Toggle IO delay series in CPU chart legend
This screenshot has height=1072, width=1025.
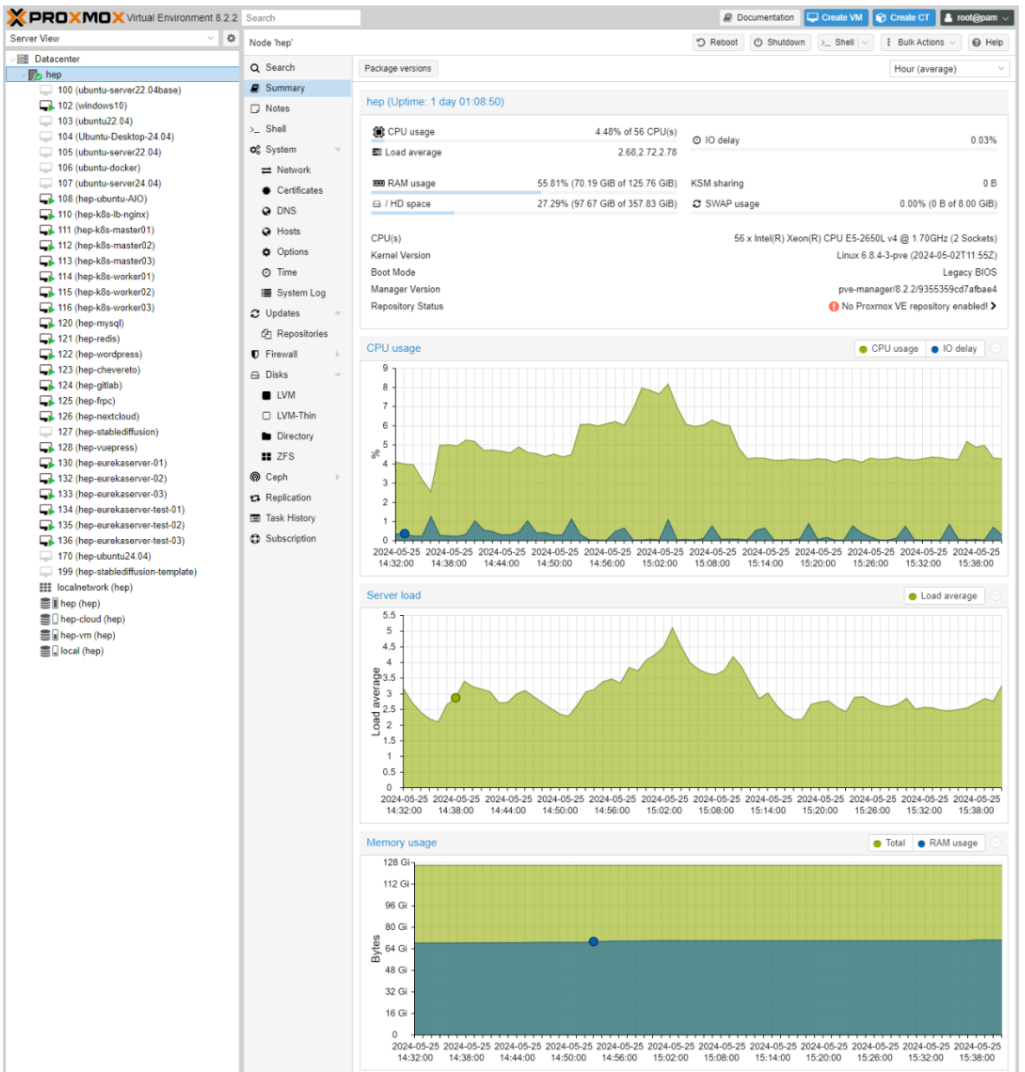point(955,349)
